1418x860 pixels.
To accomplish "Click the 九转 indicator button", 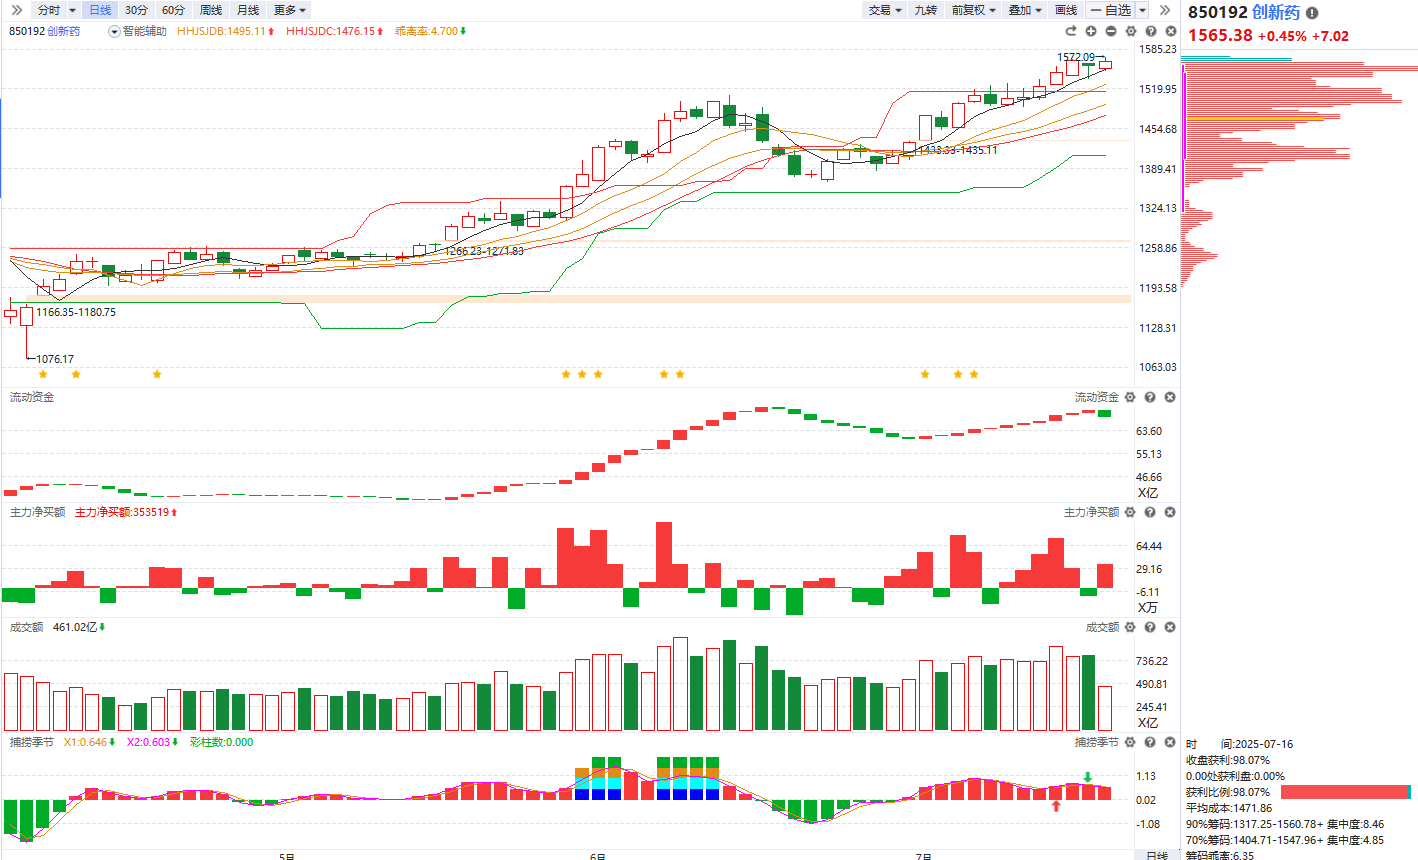I will pyautogui.click(x=926, y=10).
